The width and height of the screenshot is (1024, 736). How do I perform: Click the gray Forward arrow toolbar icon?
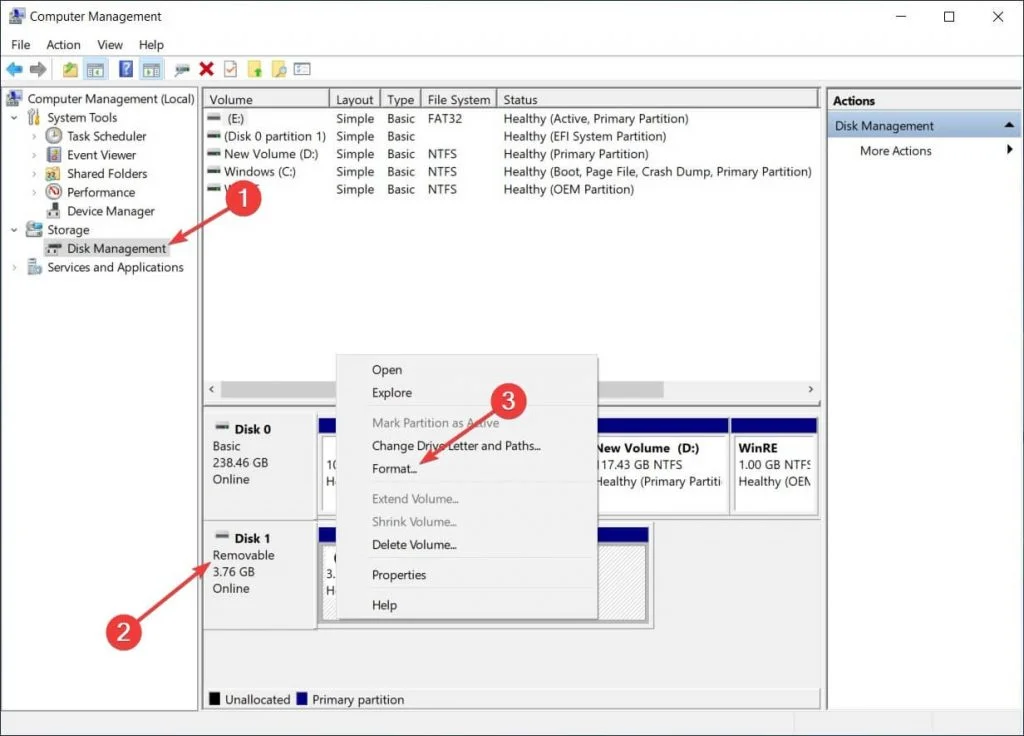(39, 69)
